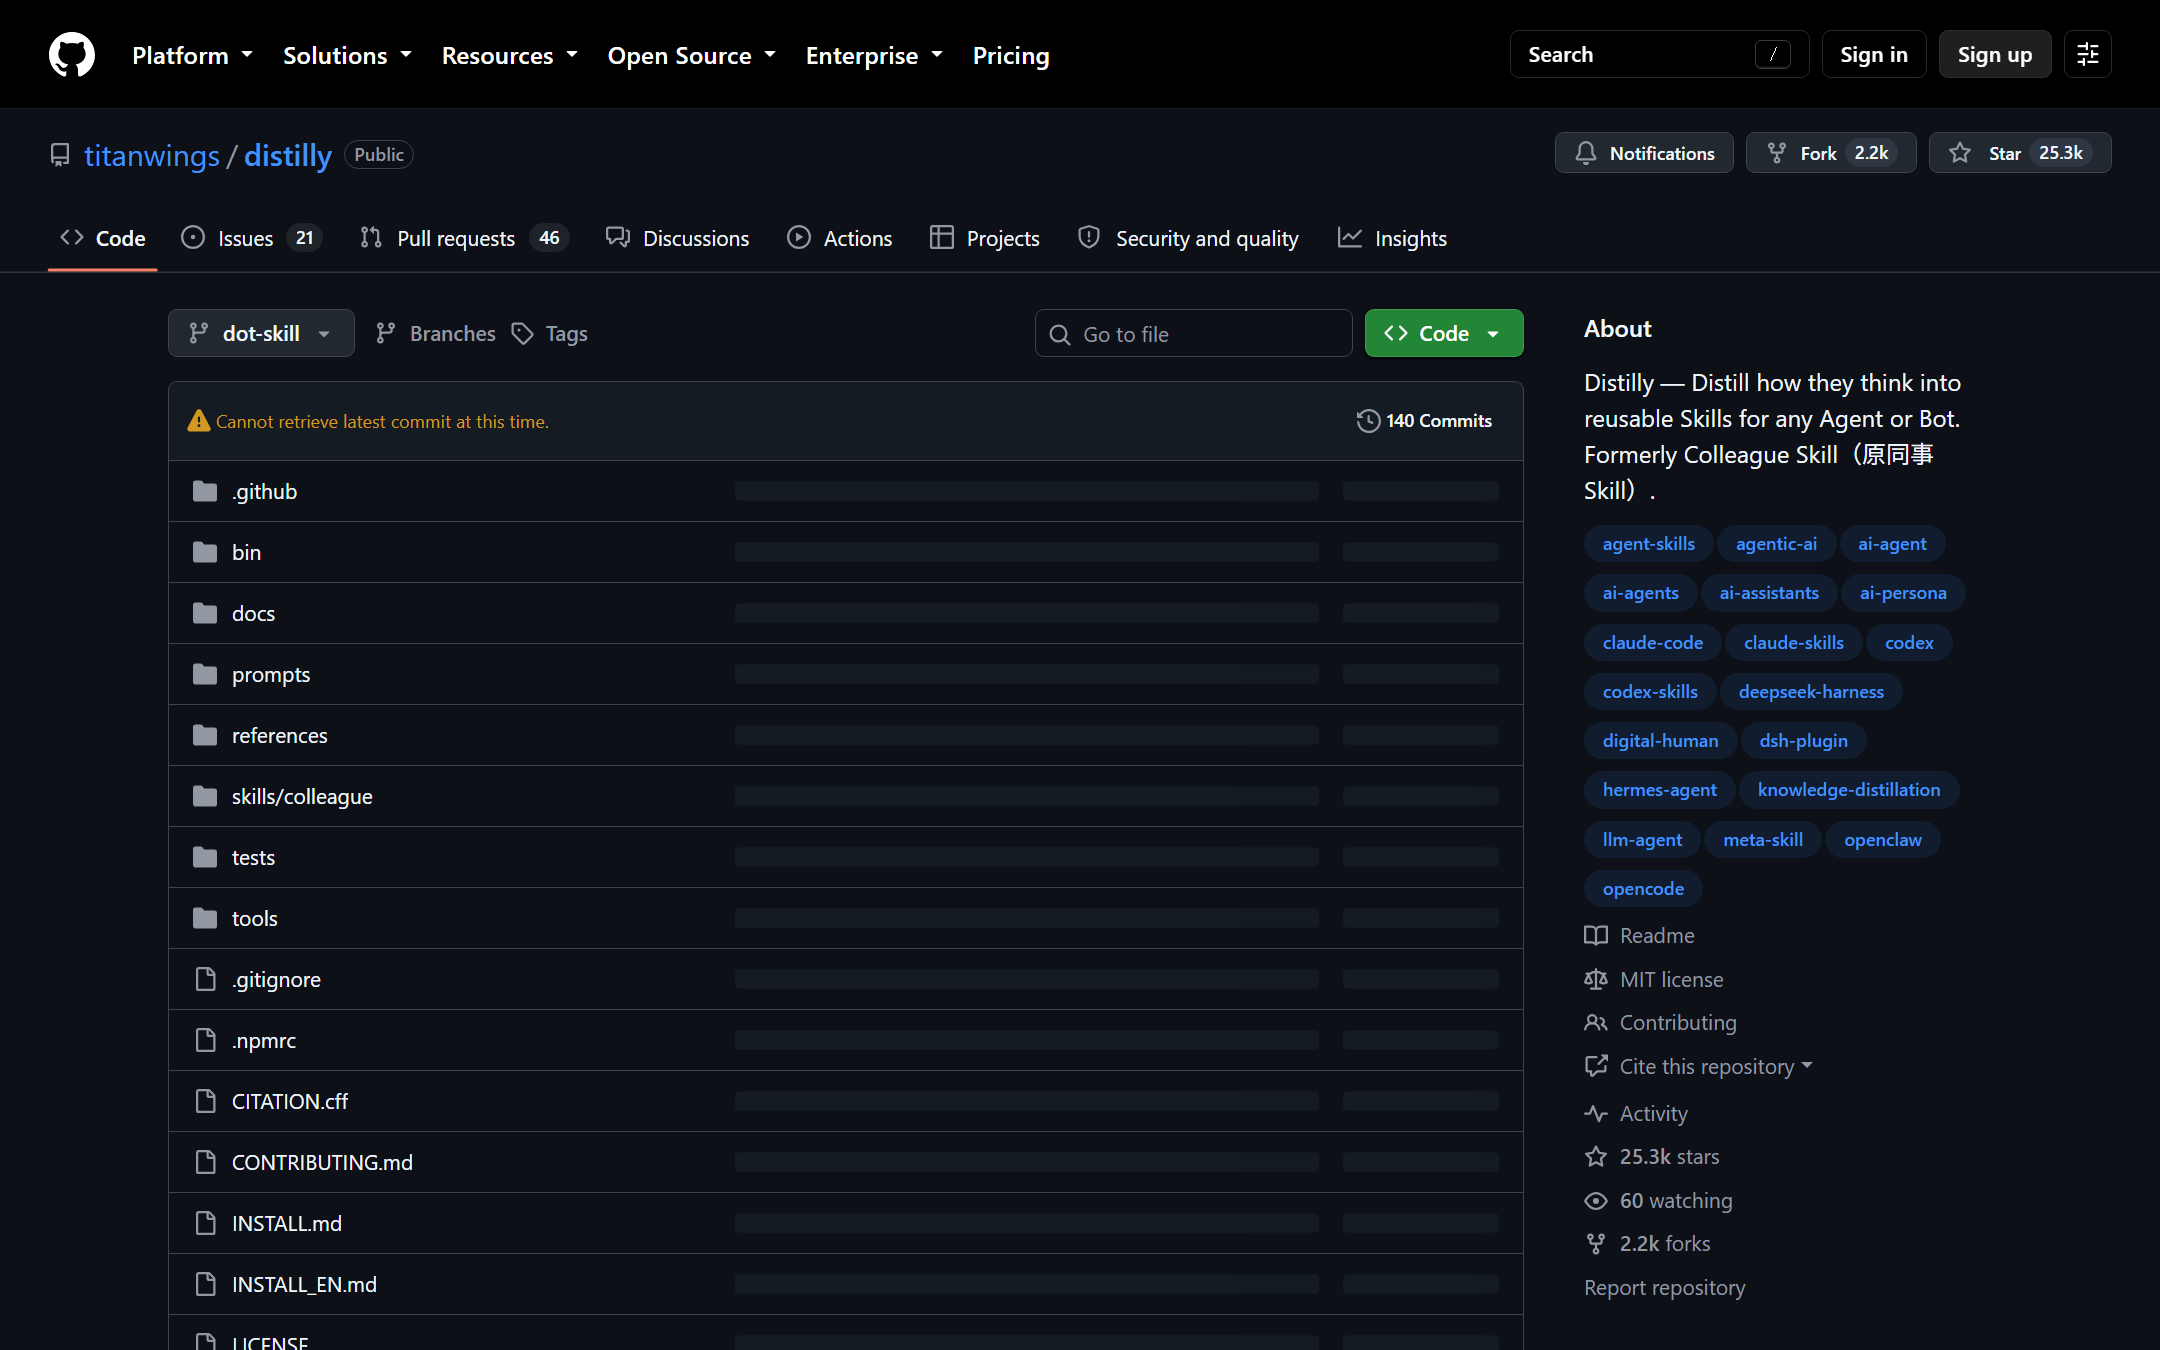Click Report repository link
The image size is (2160, 1350).
click(1664, 1287)
